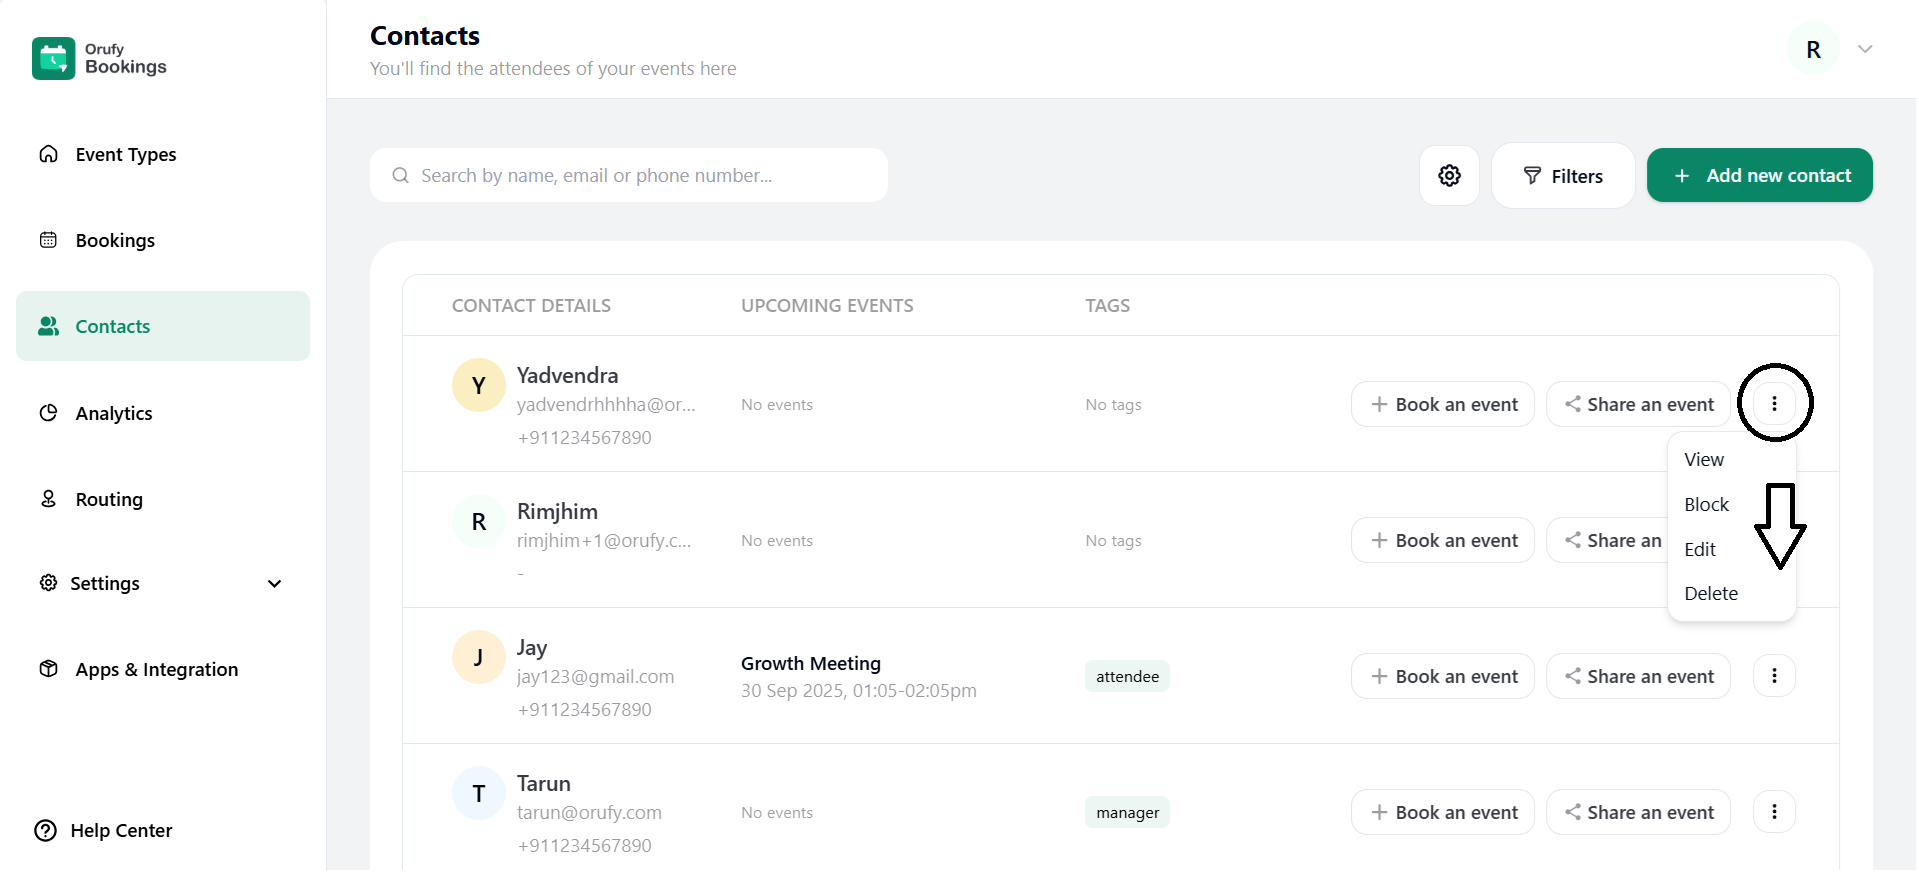Open the account dropdown chevron

1865,50
